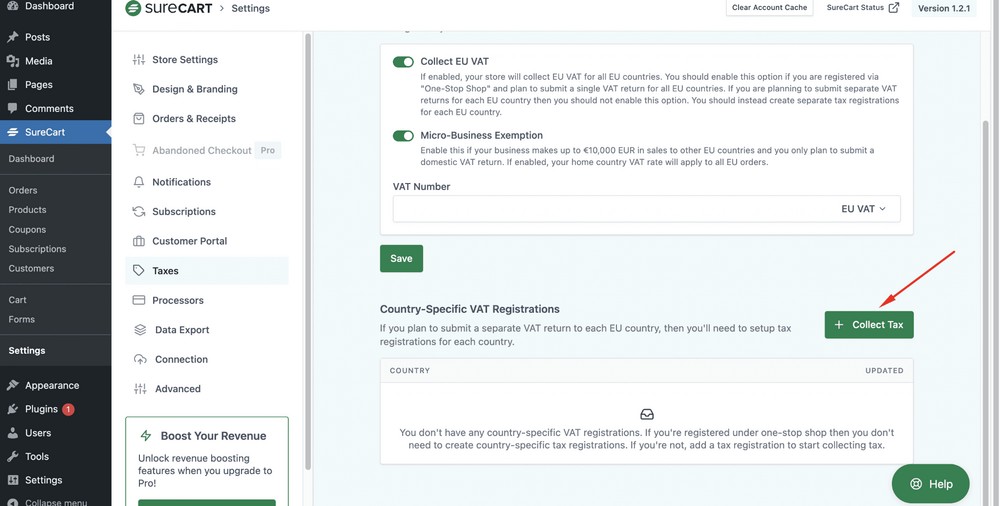Click the Orders & Receipts bag icon

point(139,119)
